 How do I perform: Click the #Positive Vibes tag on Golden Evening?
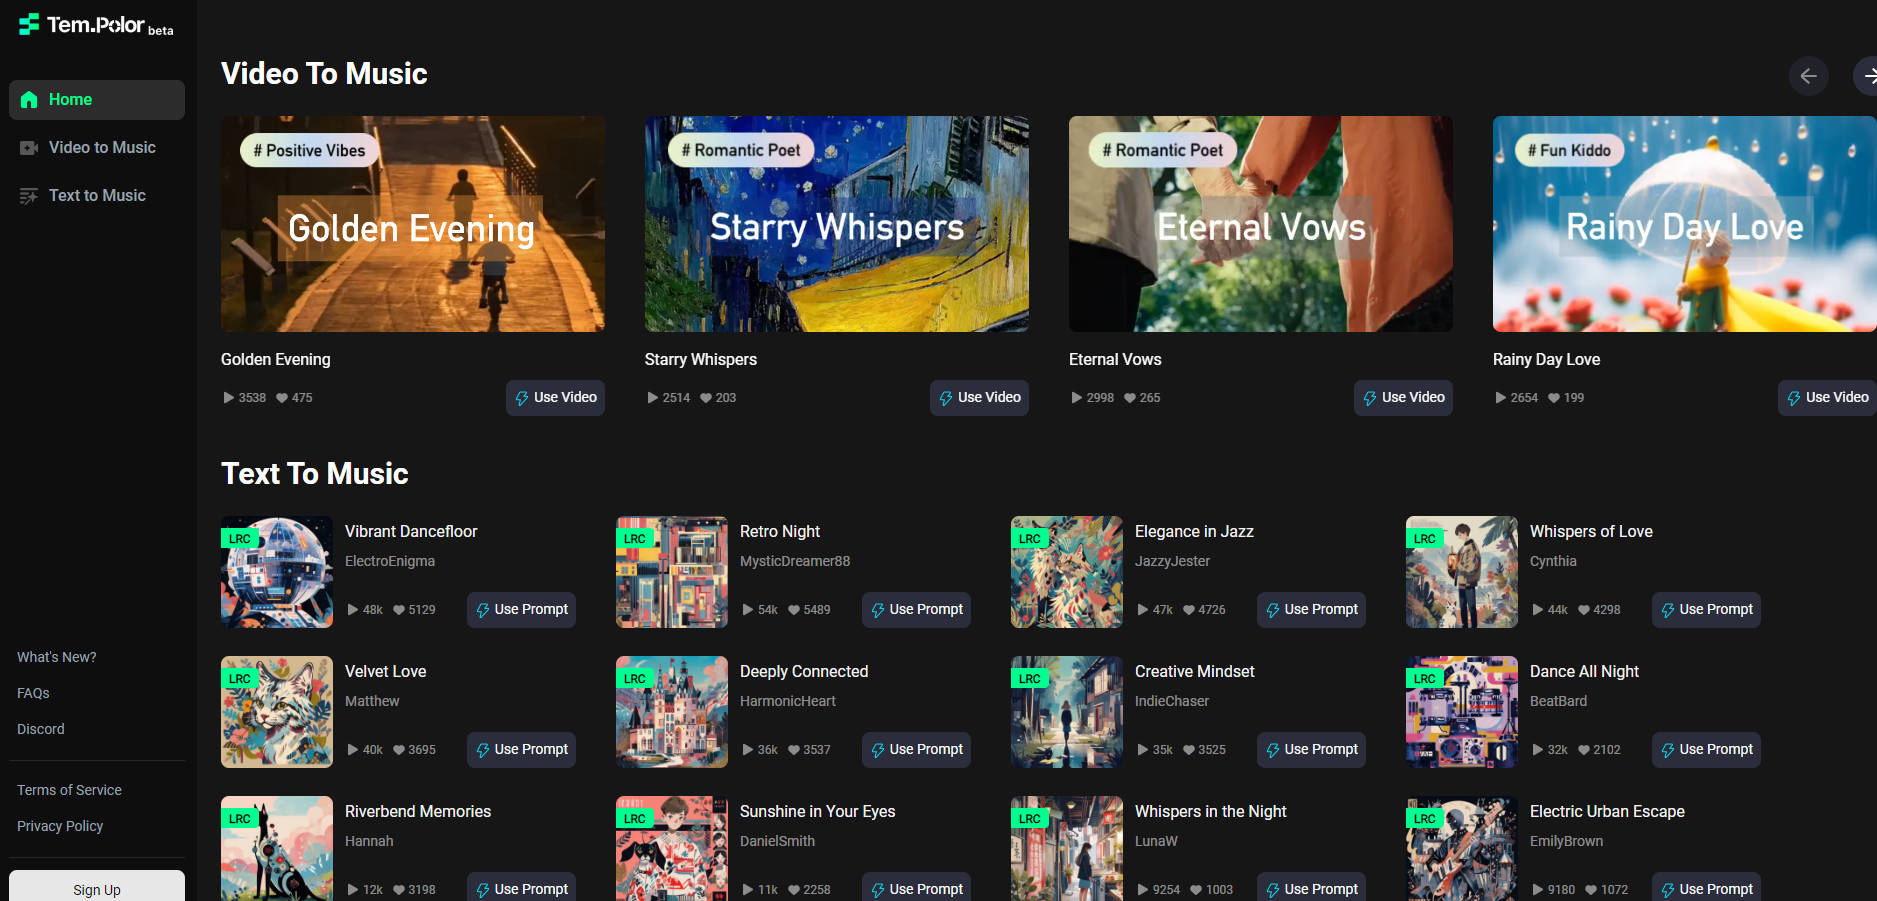coord(309,149)
